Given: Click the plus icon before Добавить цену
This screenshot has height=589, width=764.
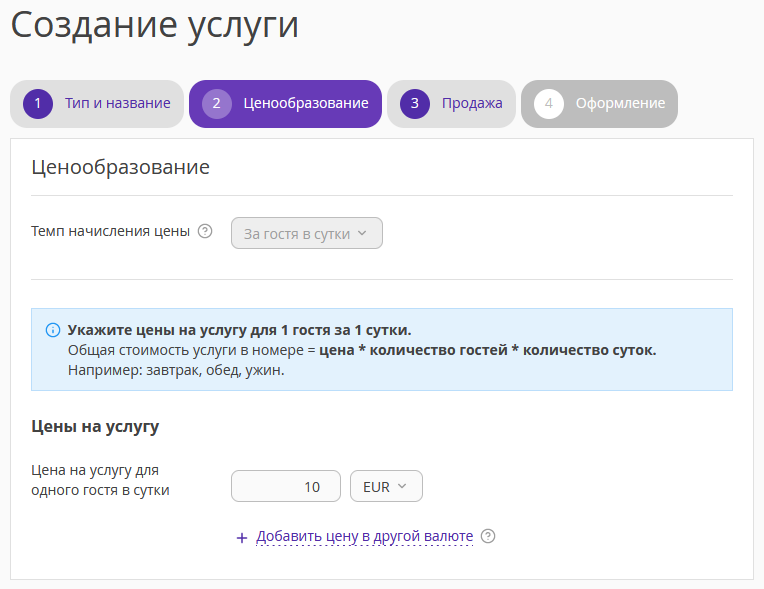Looking at the screenshot, I should click(242, 538).
